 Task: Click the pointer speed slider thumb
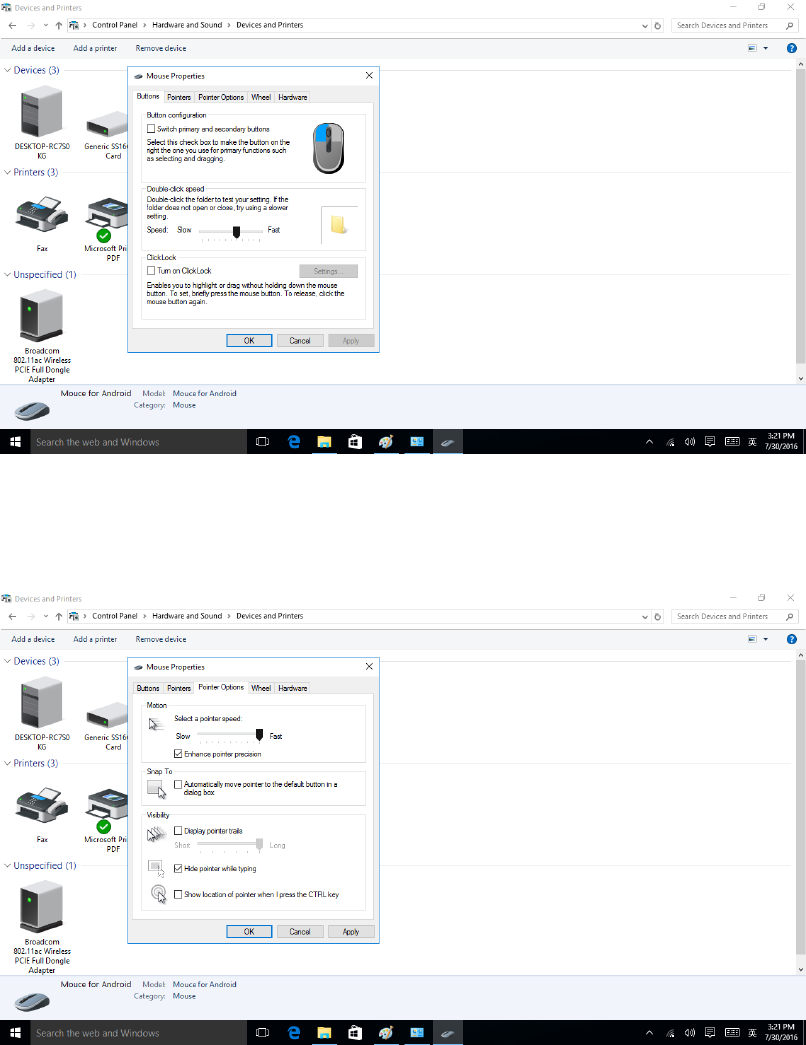[259, 735]
